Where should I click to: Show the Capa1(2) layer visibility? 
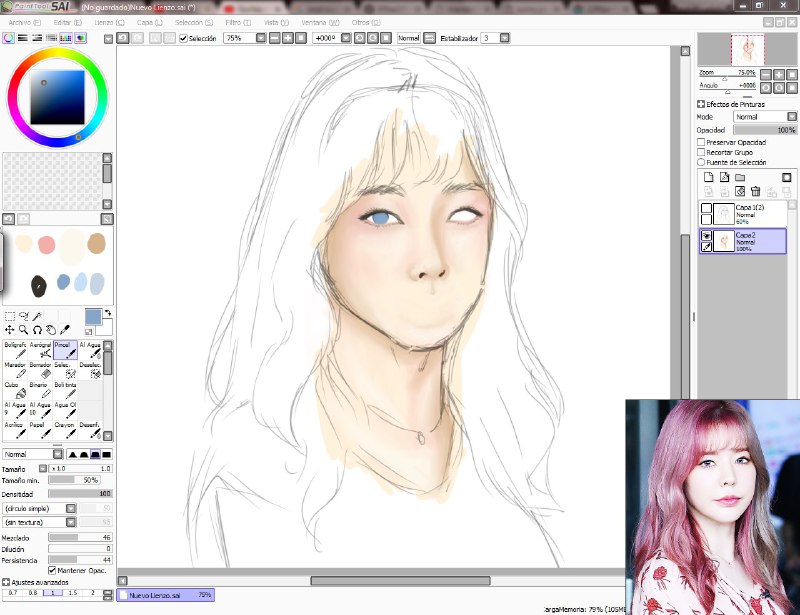706,208
